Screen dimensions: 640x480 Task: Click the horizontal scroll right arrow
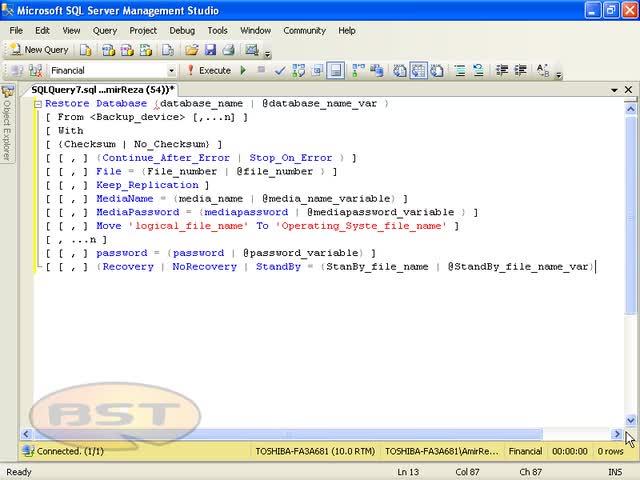point(617,434)
